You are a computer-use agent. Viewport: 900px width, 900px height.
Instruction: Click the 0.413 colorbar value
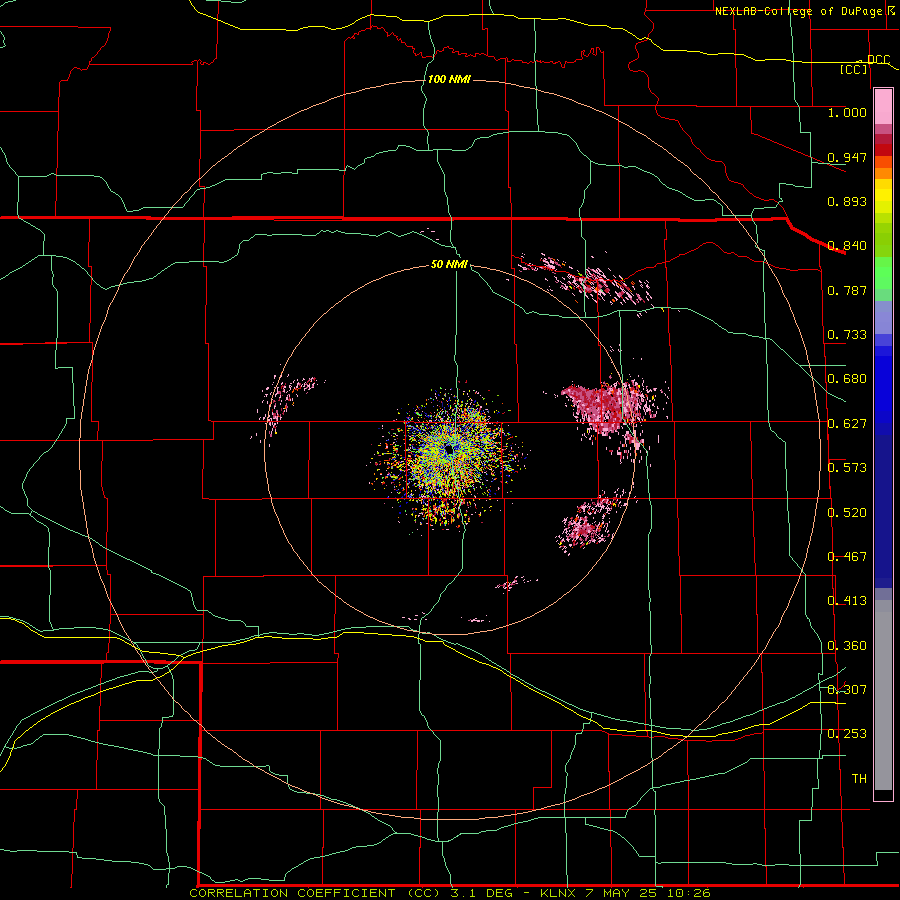point(847,601)
